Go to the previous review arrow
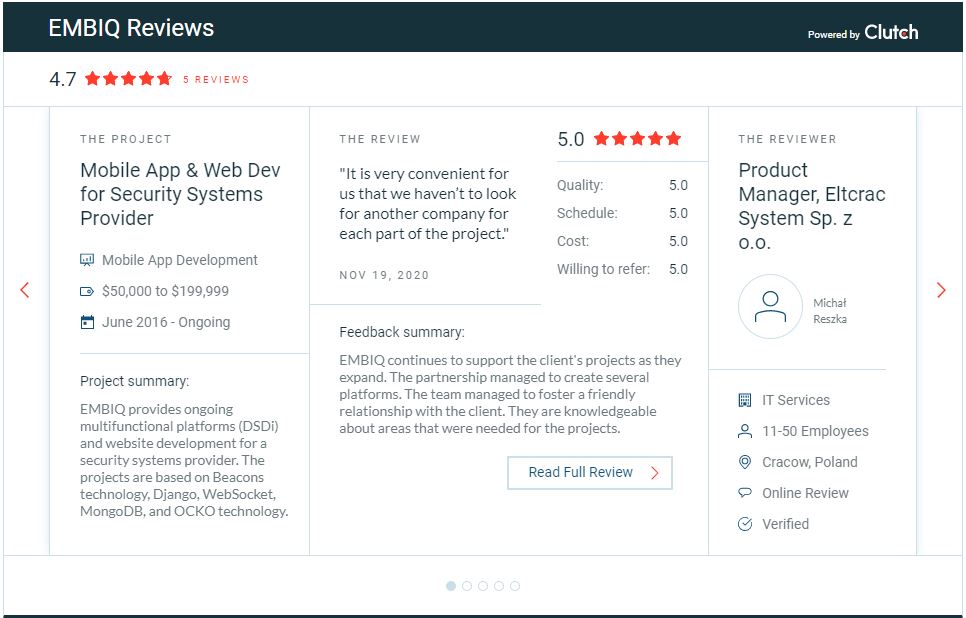The image size is (966, 618). pyautogui.click(x=25, y=290)
